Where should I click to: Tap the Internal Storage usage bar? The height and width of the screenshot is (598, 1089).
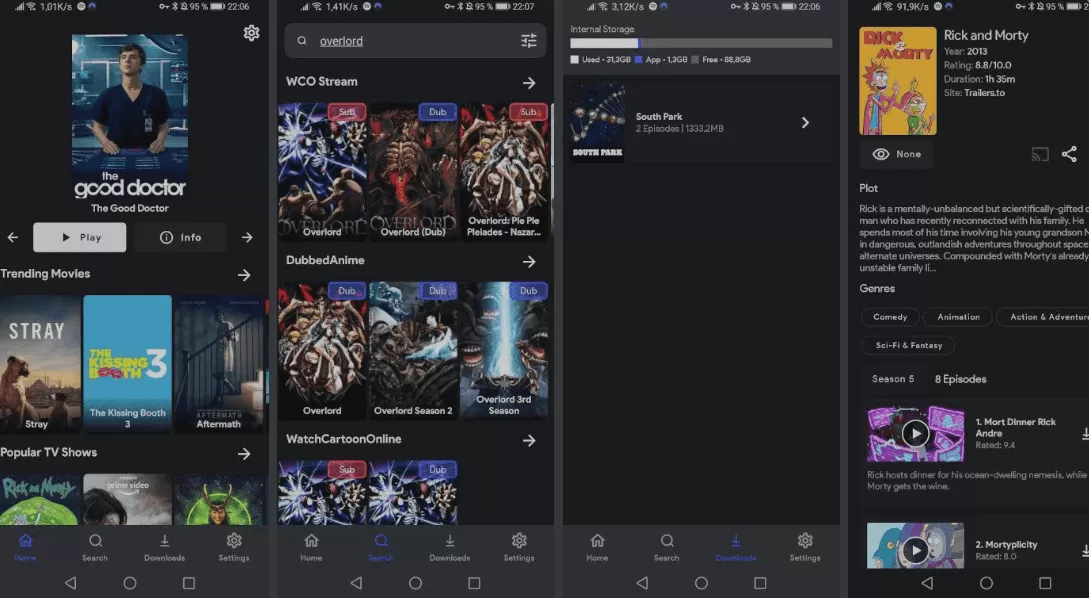pyautogui.click(x=700, y=42)
